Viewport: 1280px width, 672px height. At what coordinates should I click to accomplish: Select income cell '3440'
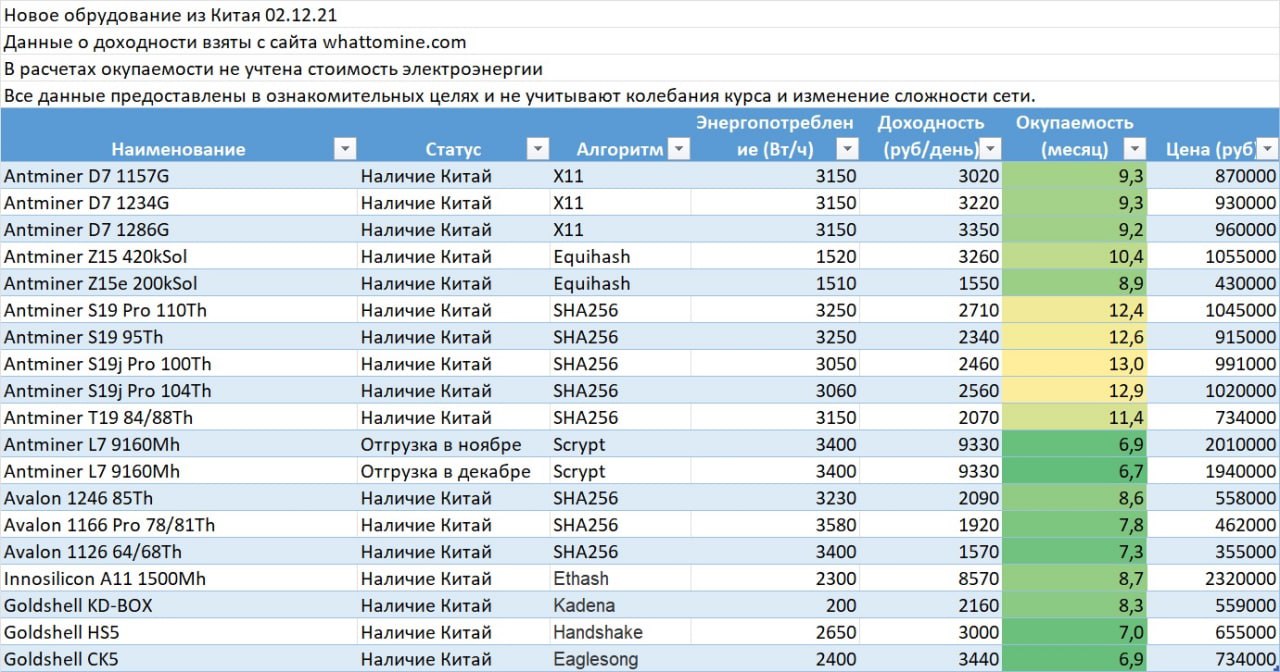click(x=932, y=659)
